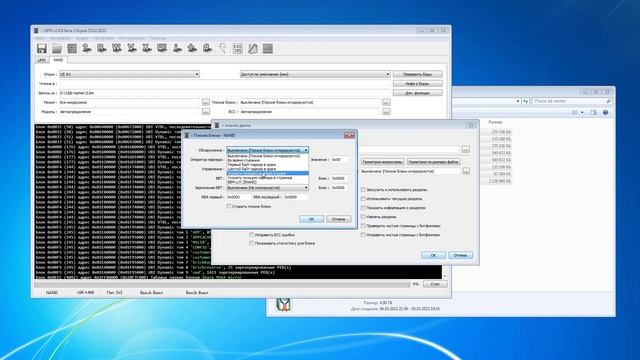Viewport: 640px width, 360px height.
Task: Tick the 'Извлечь разделы' checkbox
Action: 363,217
